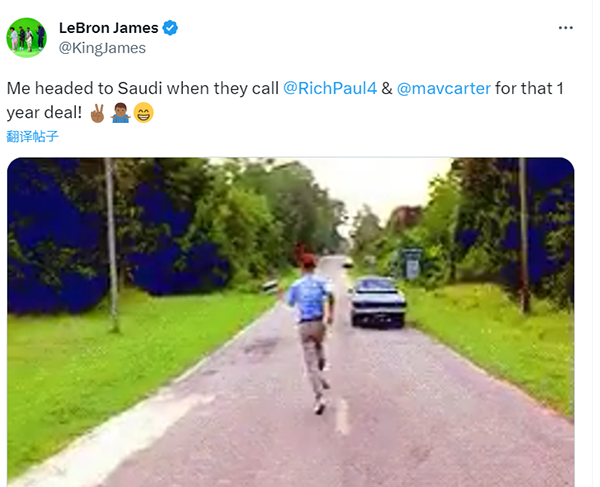Click the roadside sign in the image
Image resolution: width=600 pixels, height=487 pixels.
pos(412,263)
